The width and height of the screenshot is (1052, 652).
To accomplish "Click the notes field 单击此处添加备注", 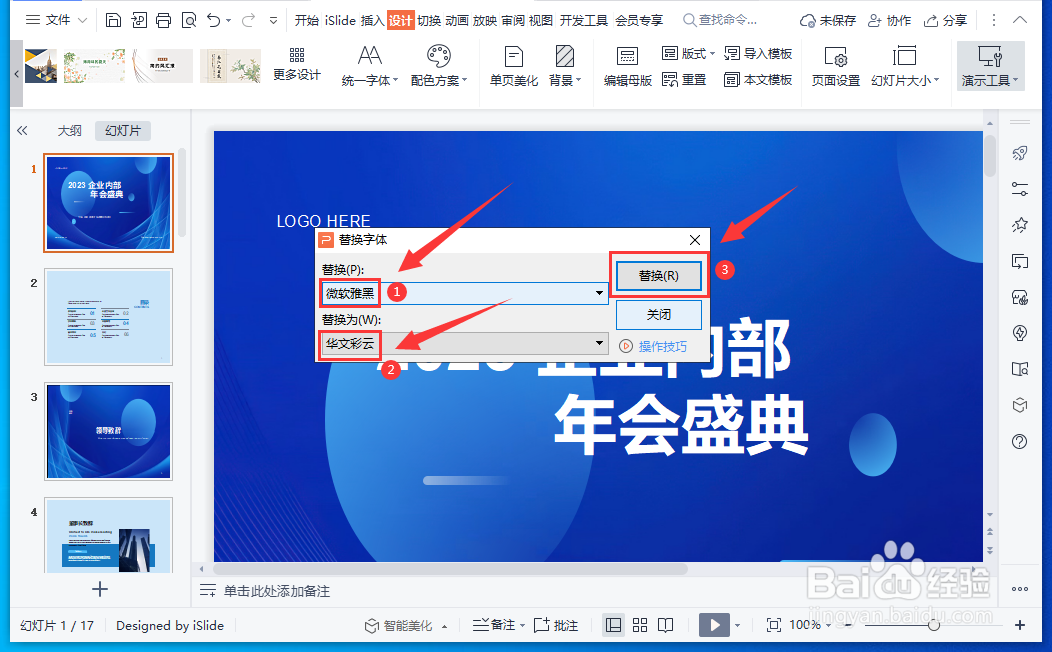I will [x=276, y=591].
